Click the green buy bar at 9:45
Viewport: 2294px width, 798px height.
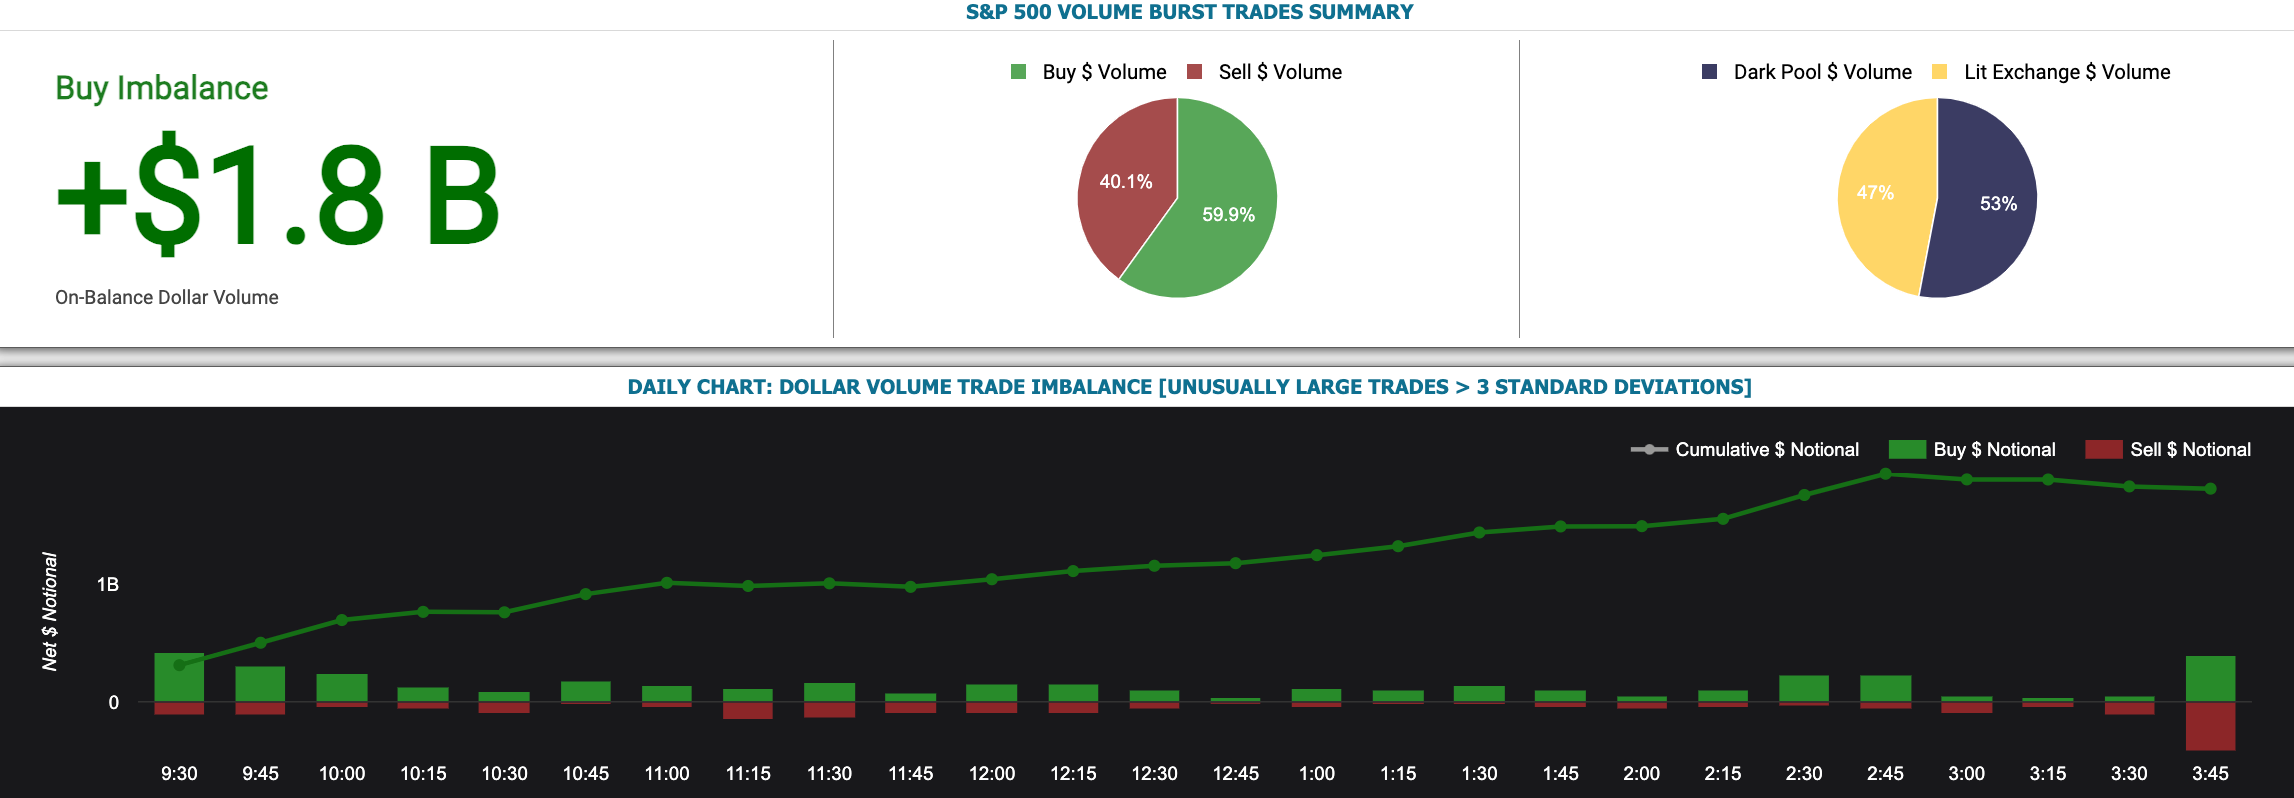pyautogui.click(x=260, y=684)
